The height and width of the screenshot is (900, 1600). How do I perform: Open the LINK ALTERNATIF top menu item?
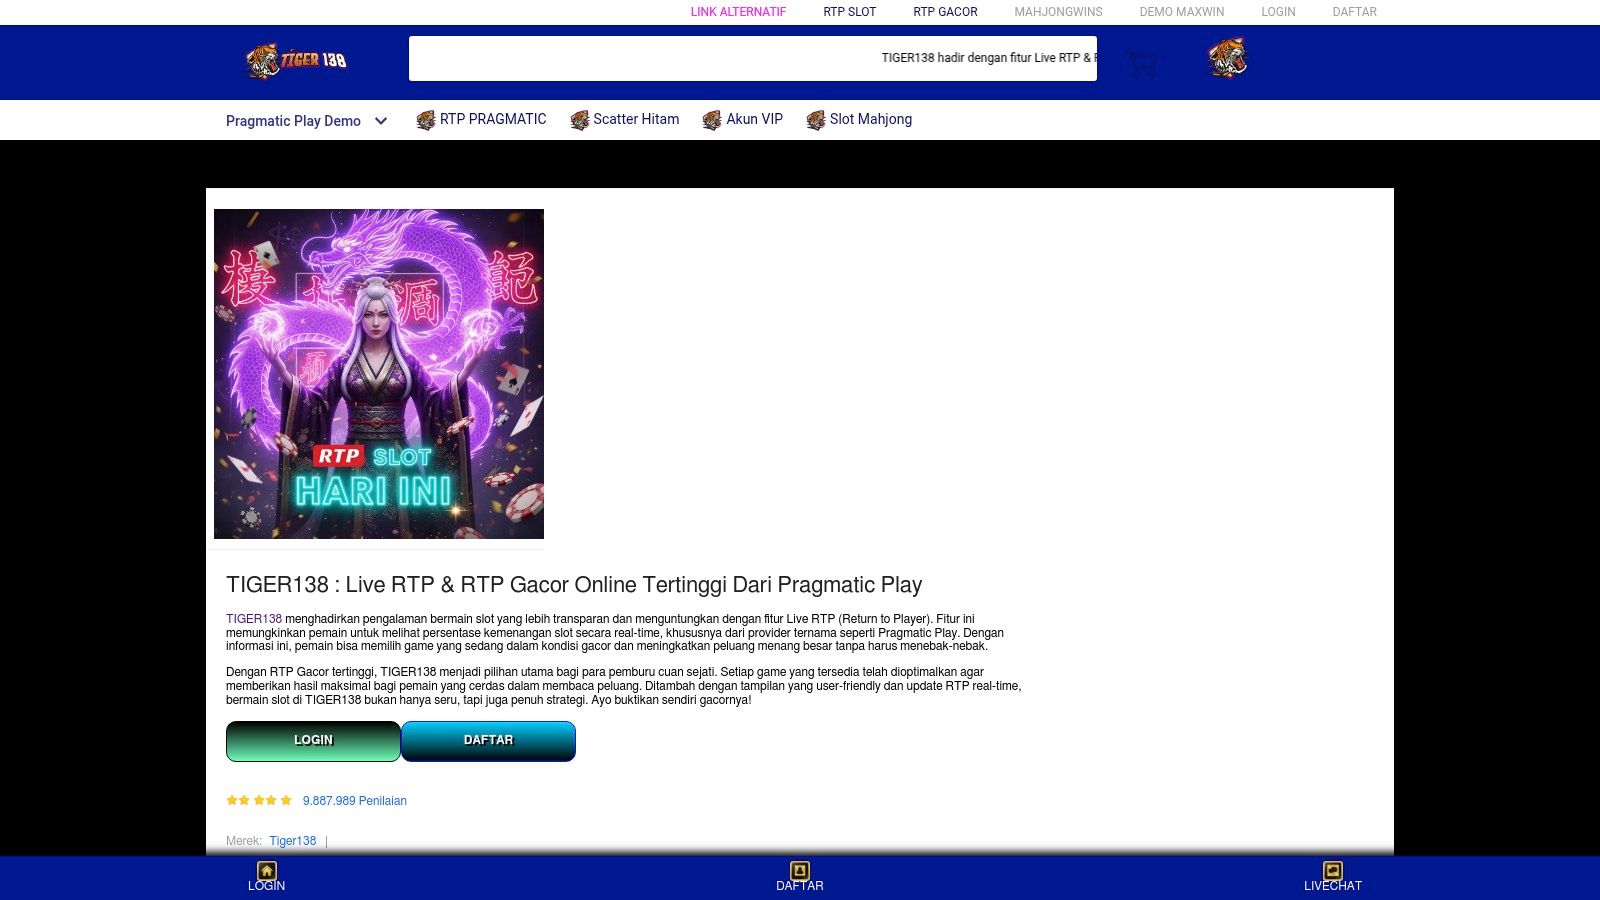tap(738, 12)
